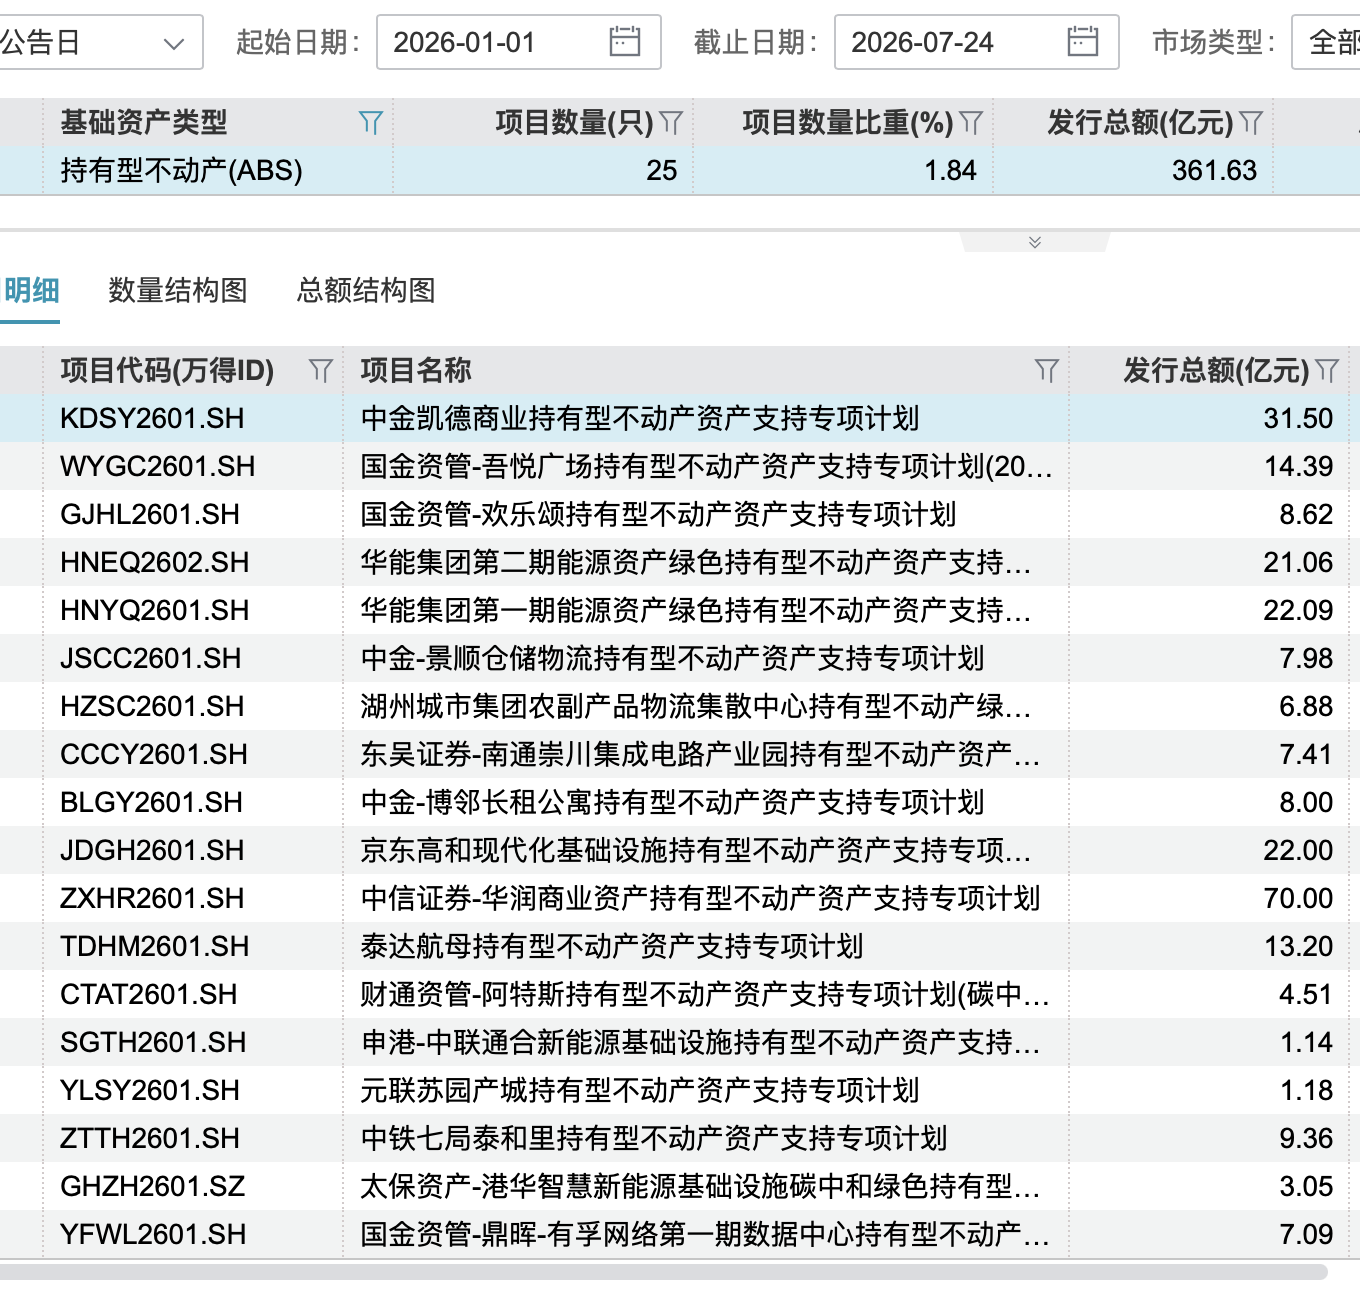Select project code HZSC2601.SH
The image size is (1360, 1292).
[152, 707]
